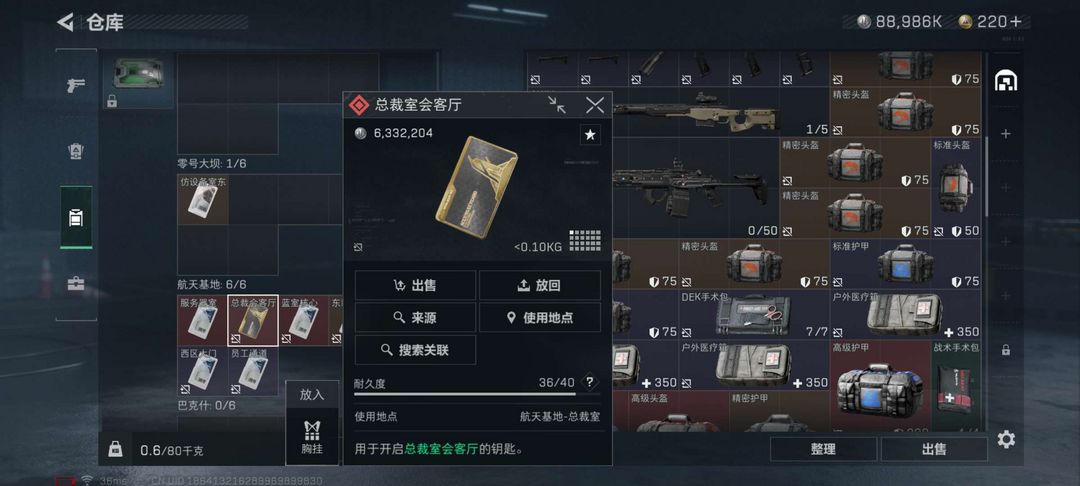This screenshot has width=1080, height=486.
Task: Click the 放回 button
Action: pos(539,285)
